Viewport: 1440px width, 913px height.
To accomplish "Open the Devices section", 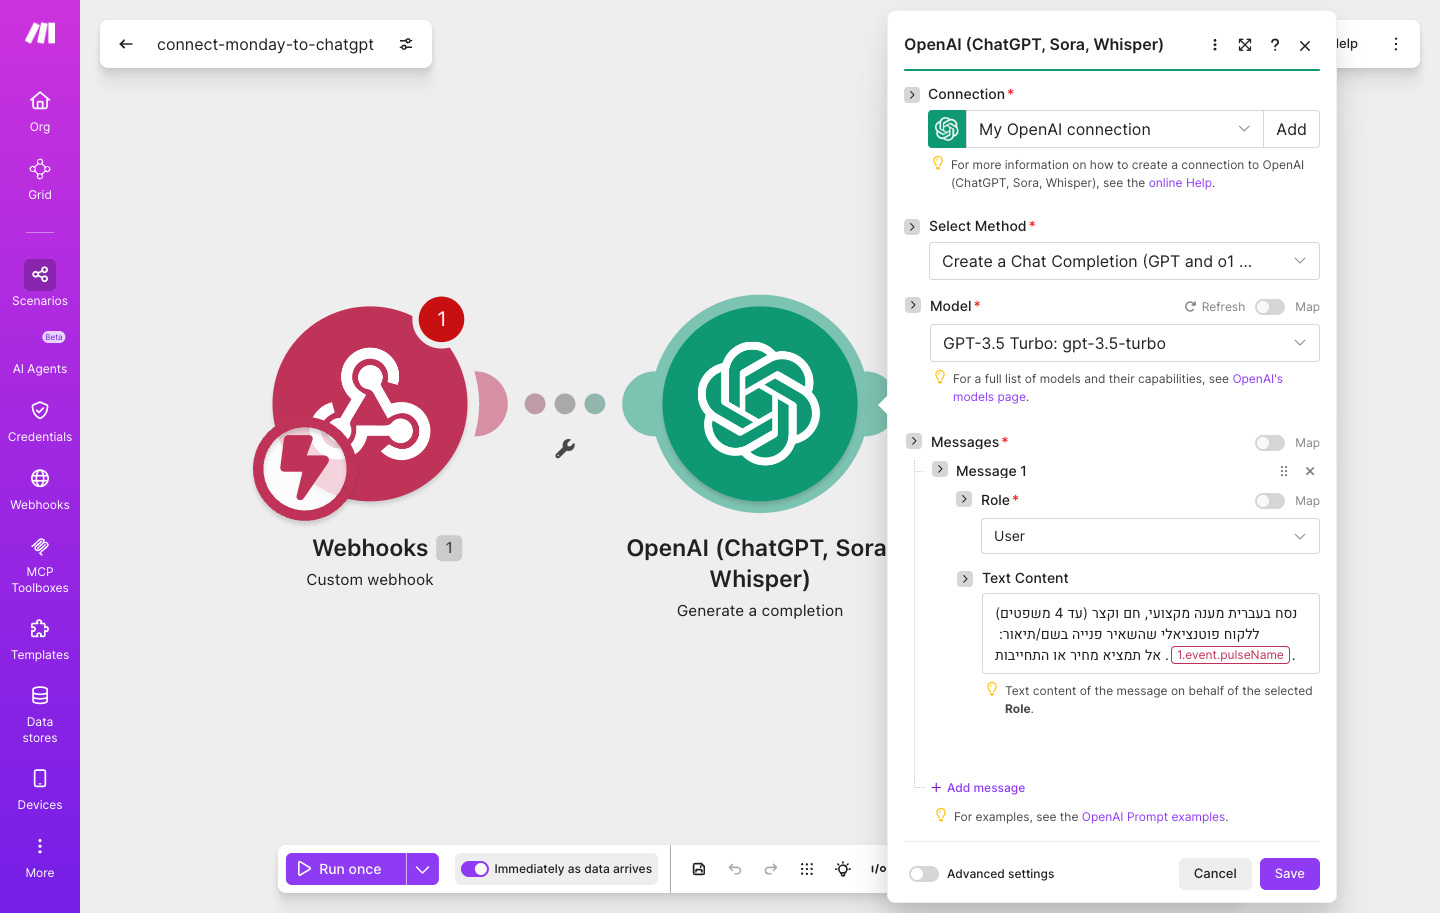I will click(x=40, y=789).
